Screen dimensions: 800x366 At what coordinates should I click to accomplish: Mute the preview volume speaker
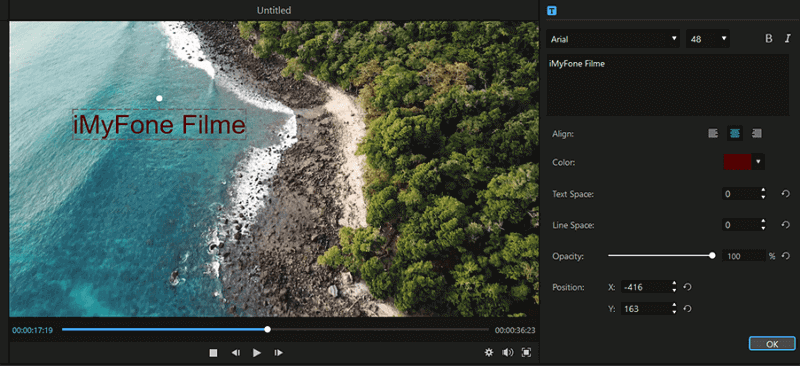coord(507,352)
